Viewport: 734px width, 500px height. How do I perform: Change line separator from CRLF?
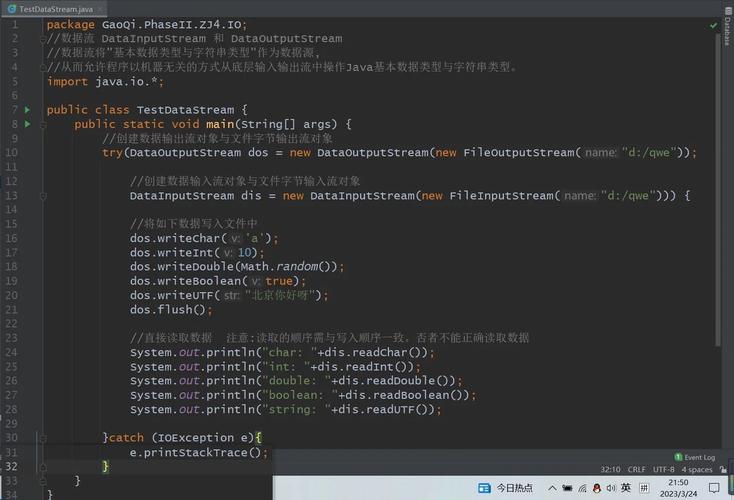tap(637, 469)
